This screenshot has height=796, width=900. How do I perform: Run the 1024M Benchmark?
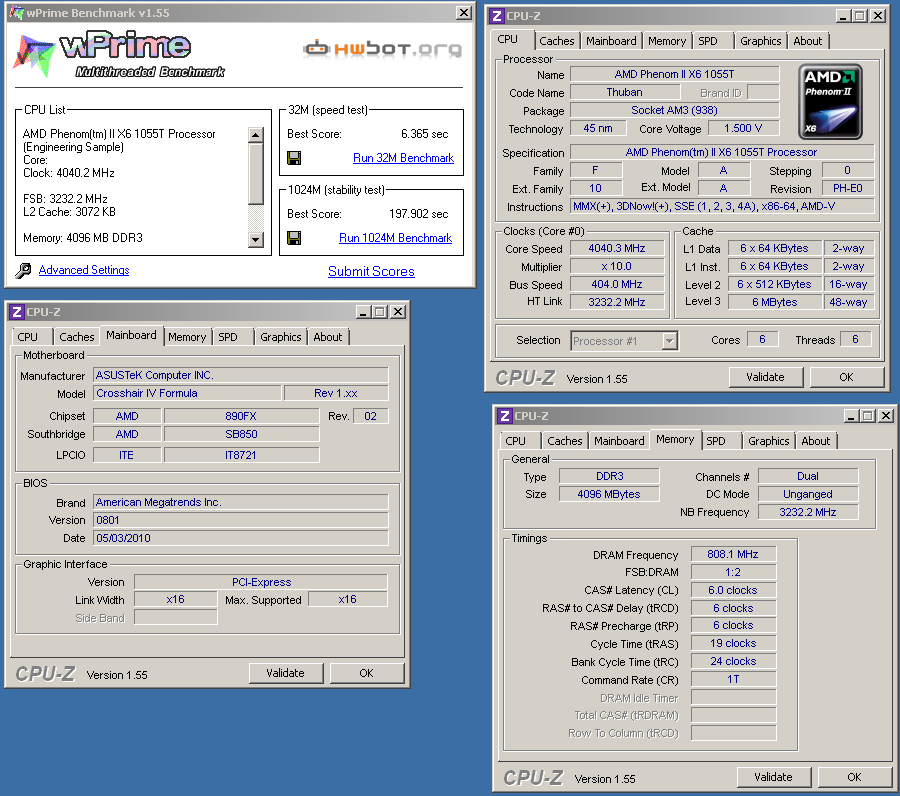coord(395,238)
